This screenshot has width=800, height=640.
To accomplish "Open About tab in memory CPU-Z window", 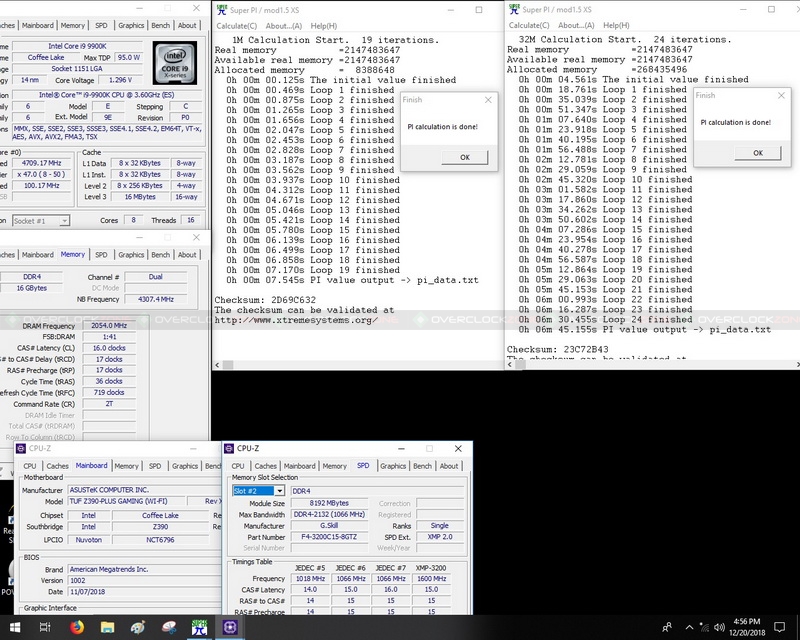I will 187,255.
